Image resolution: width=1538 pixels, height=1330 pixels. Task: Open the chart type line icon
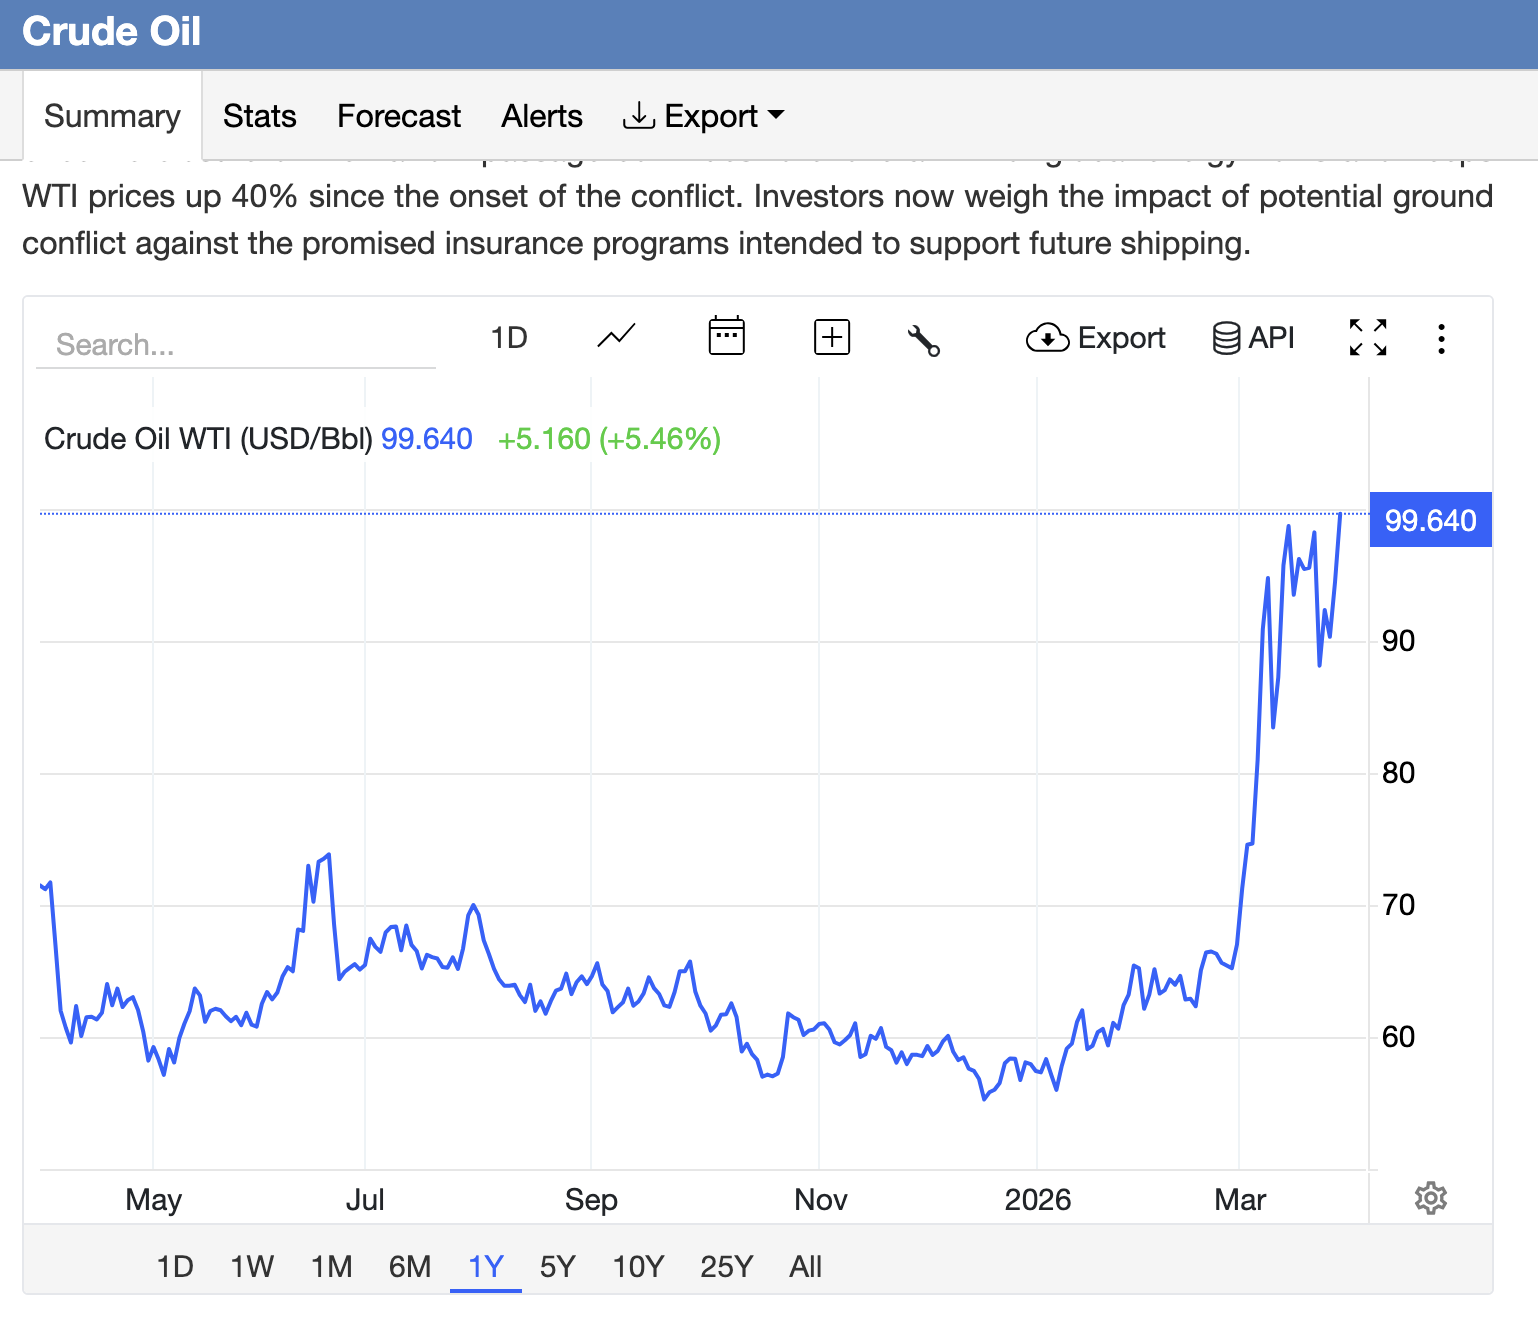click(x=616, y=338)
